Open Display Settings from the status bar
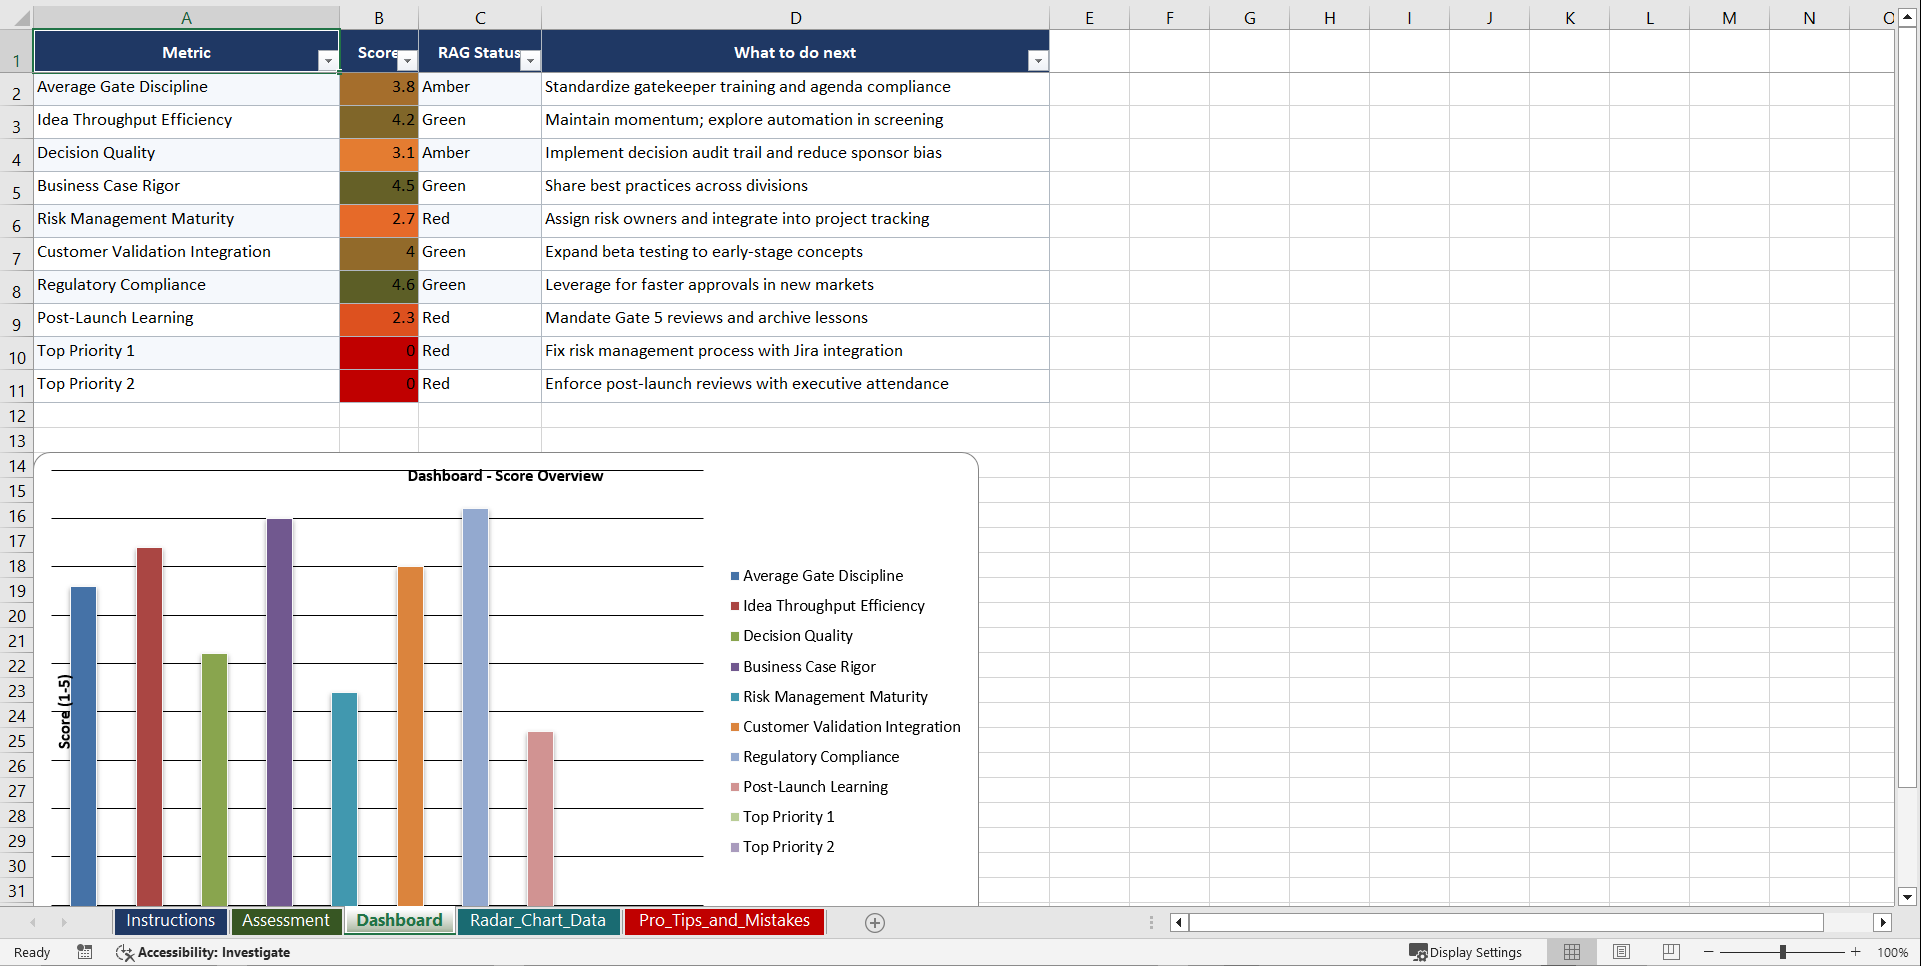 click(1466, 952)
